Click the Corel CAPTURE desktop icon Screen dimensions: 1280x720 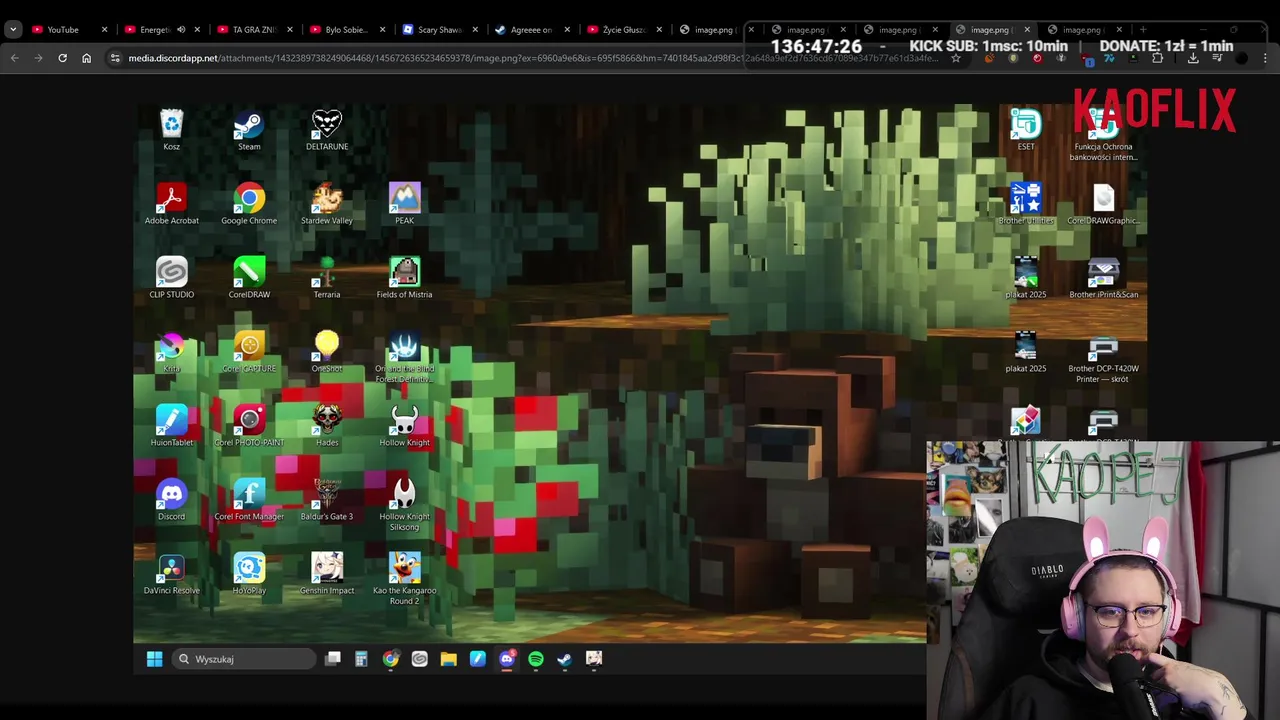click(249, 353)
